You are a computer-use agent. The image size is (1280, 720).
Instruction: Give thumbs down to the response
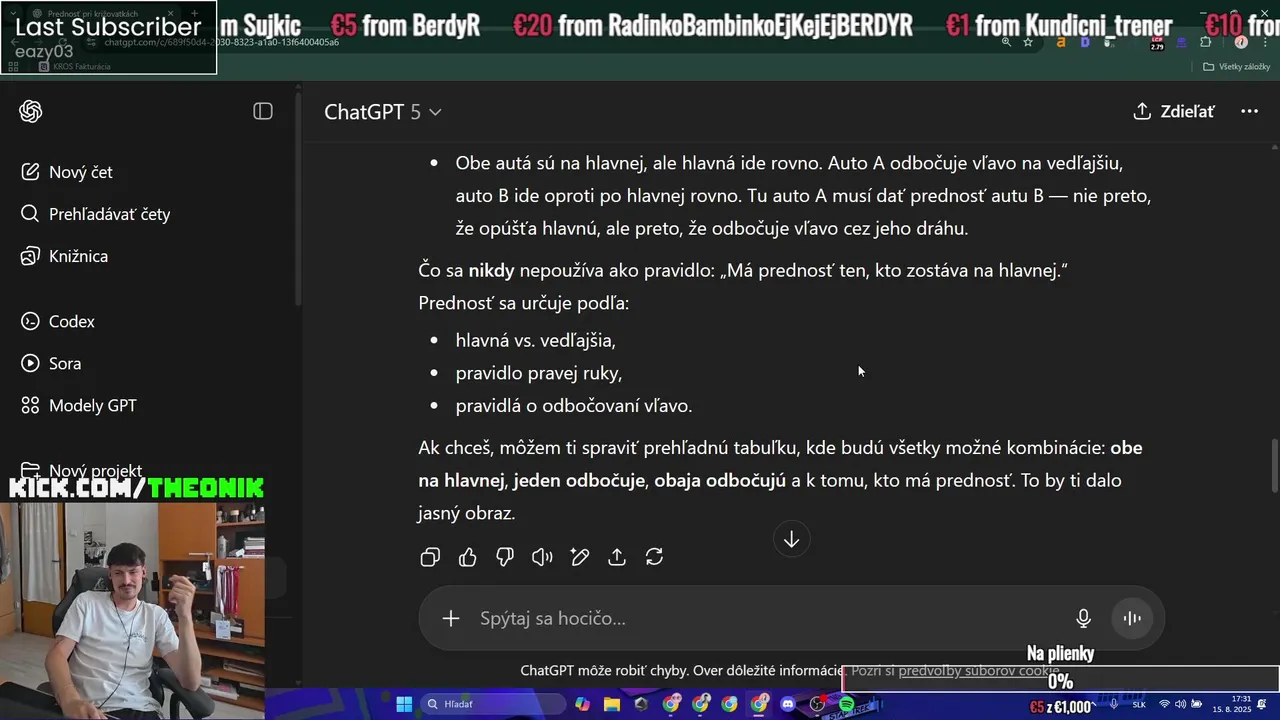point(505,557)
